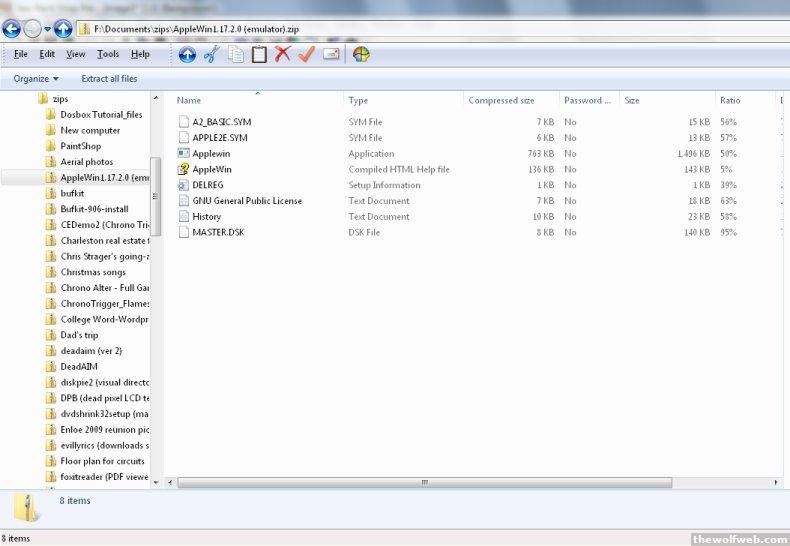
Task: Select the Aerial photos folder in tree
Action: tap(86, 162)
